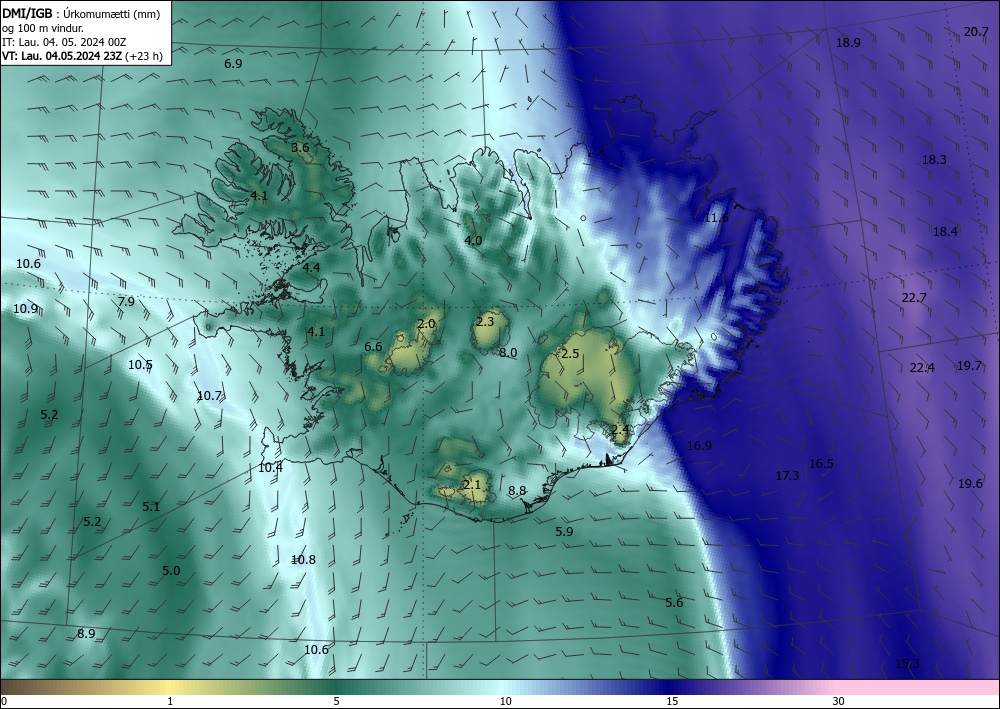The width and height of the screenshot is (1000, 709).
Task: Click the 7.9 value on the map
Action: pyautogui.click(x=126, y=302)
